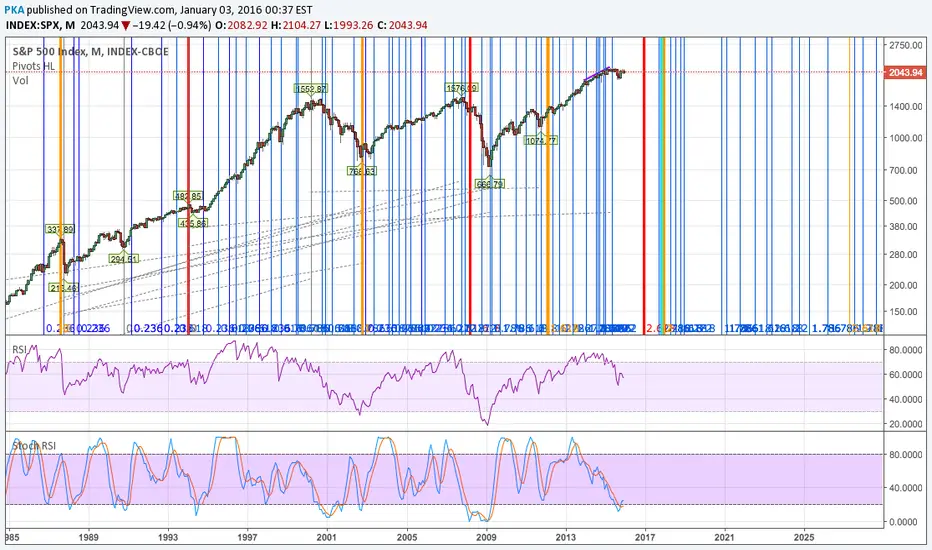Click the 2013 label on time axis
Image resolution: width=932 pixels, height=550 pixels.
coord(566,538)
